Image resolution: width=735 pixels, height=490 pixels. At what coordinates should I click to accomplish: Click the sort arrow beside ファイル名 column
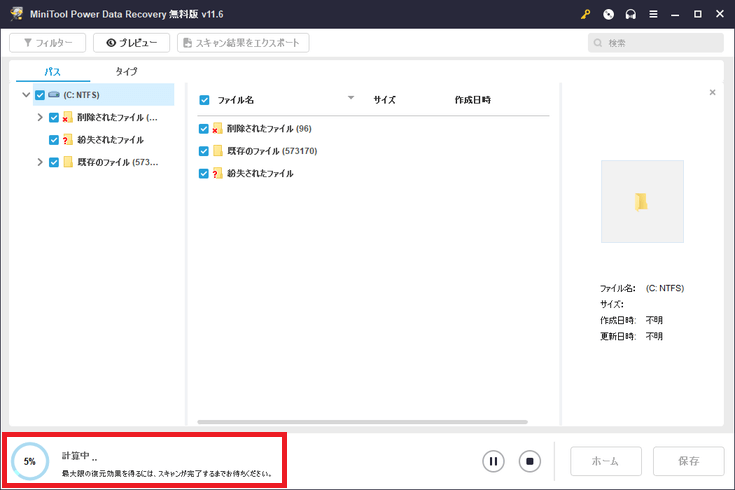[351, 98]
